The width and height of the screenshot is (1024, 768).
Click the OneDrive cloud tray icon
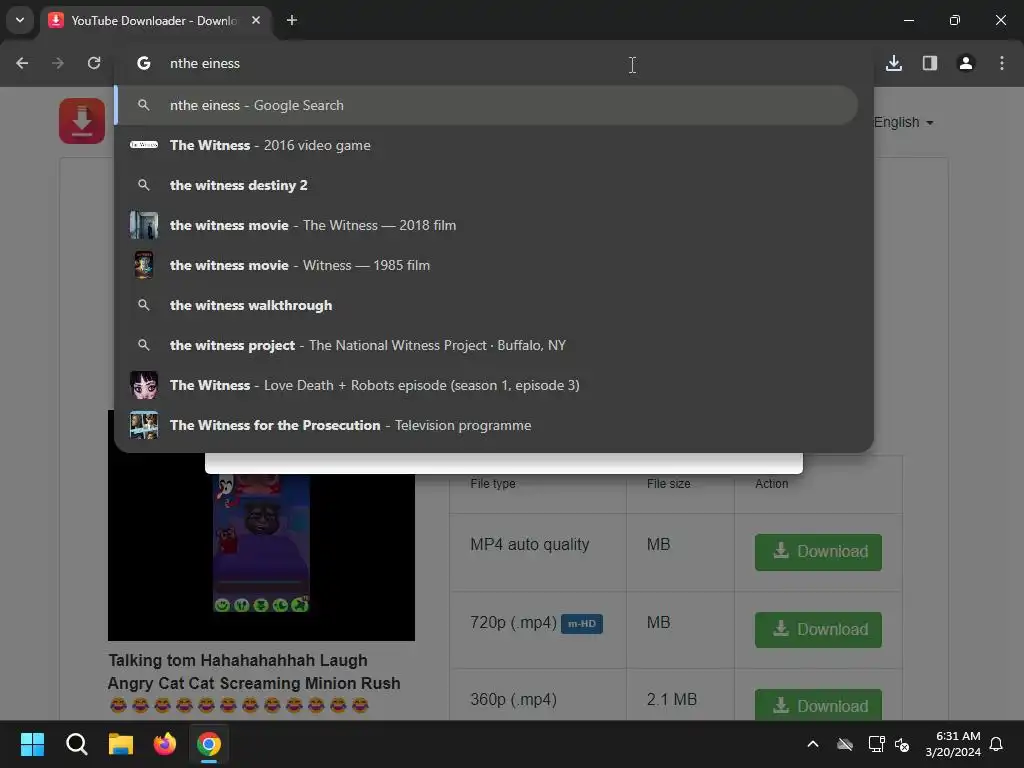pos(845,744)
